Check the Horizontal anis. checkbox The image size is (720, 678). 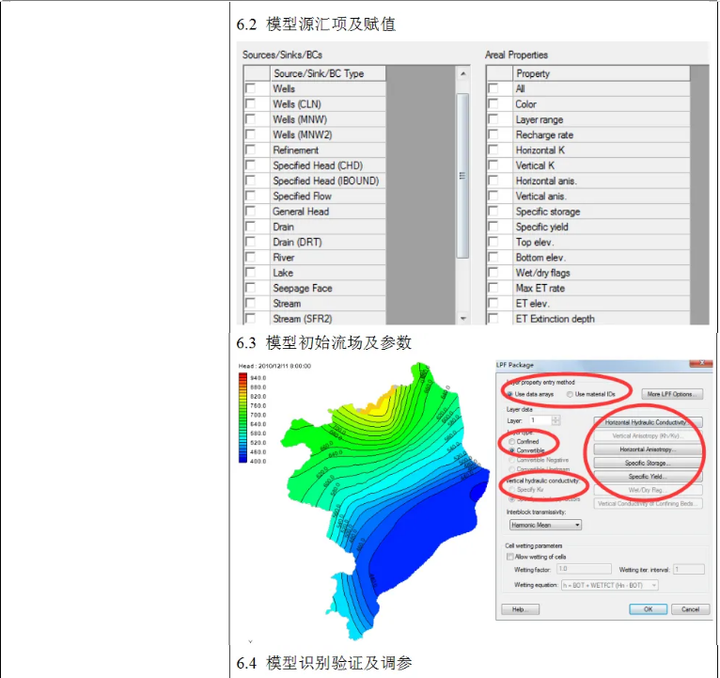click(493, 180)
